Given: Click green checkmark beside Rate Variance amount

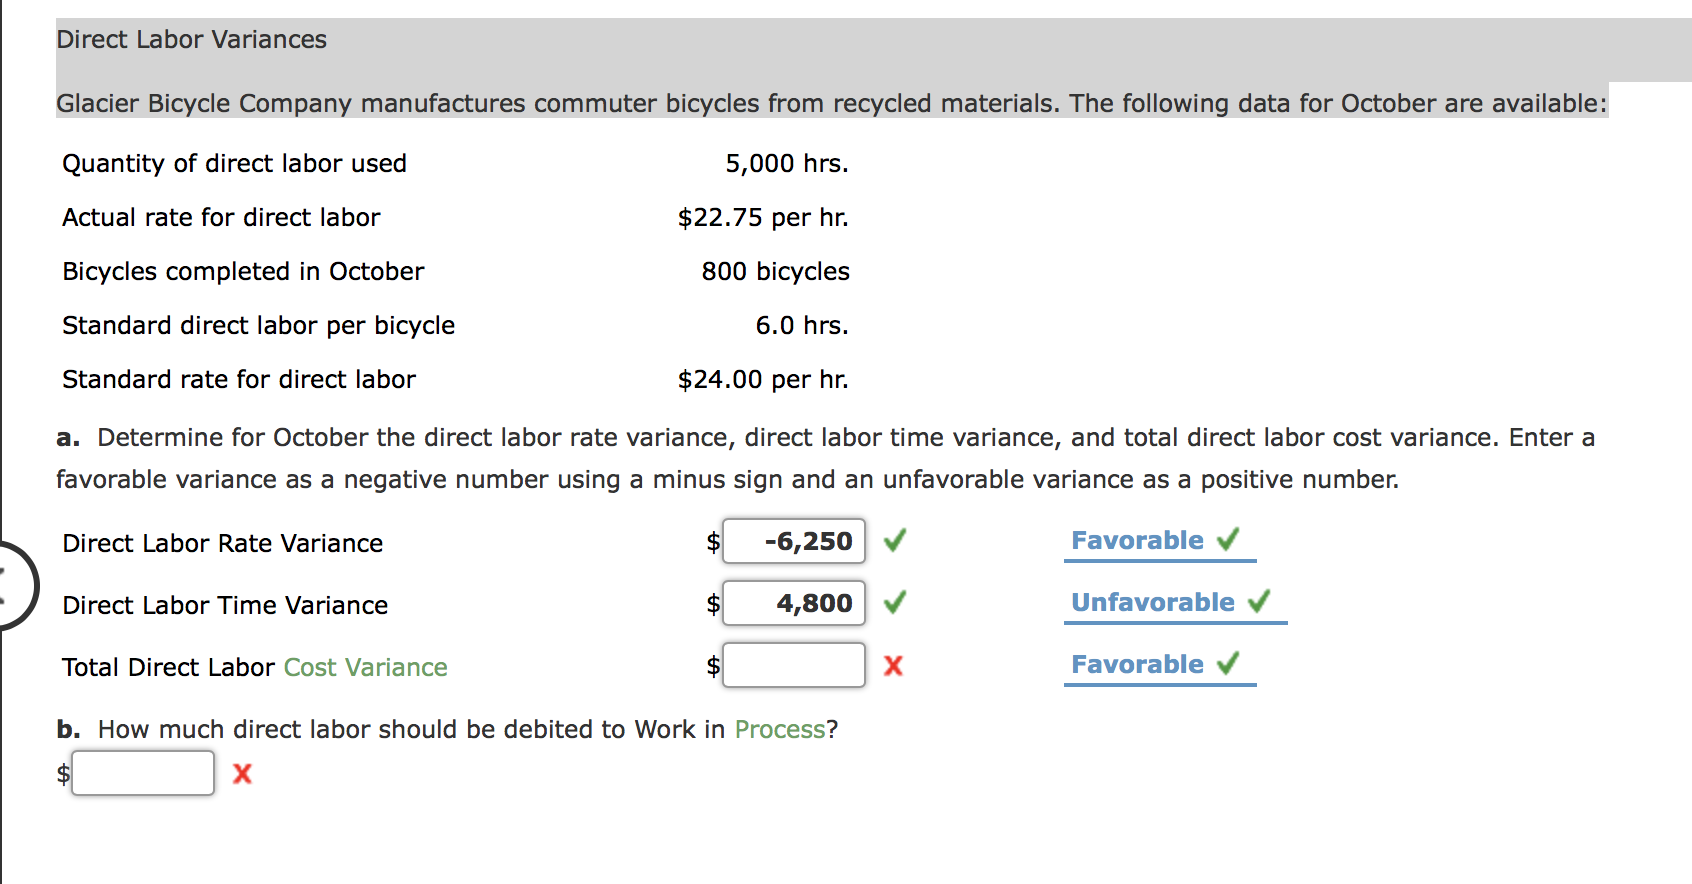Looking at the screenshot, I should point(895,541).
